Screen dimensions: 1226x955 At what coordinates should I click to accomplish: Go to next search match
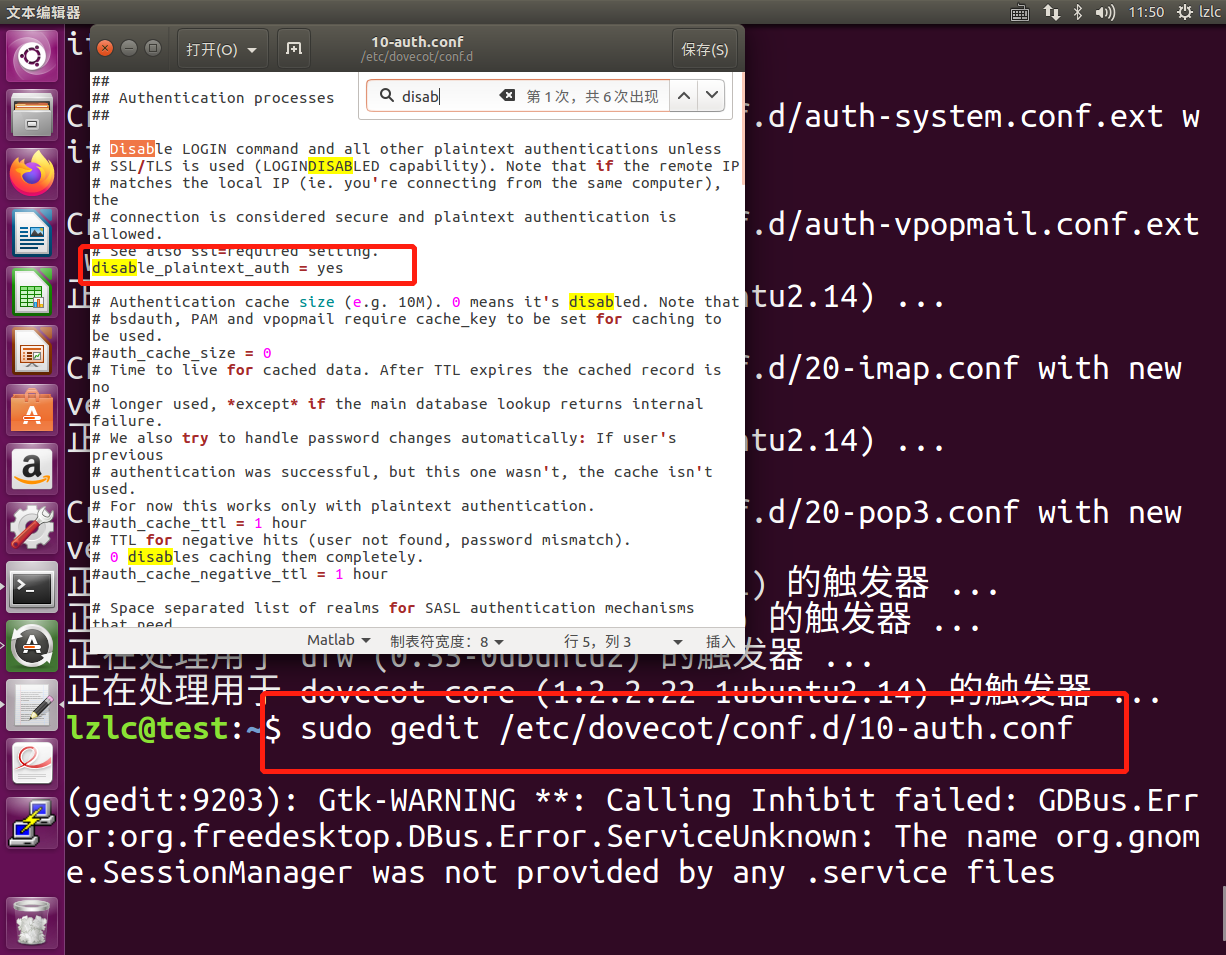711,96
